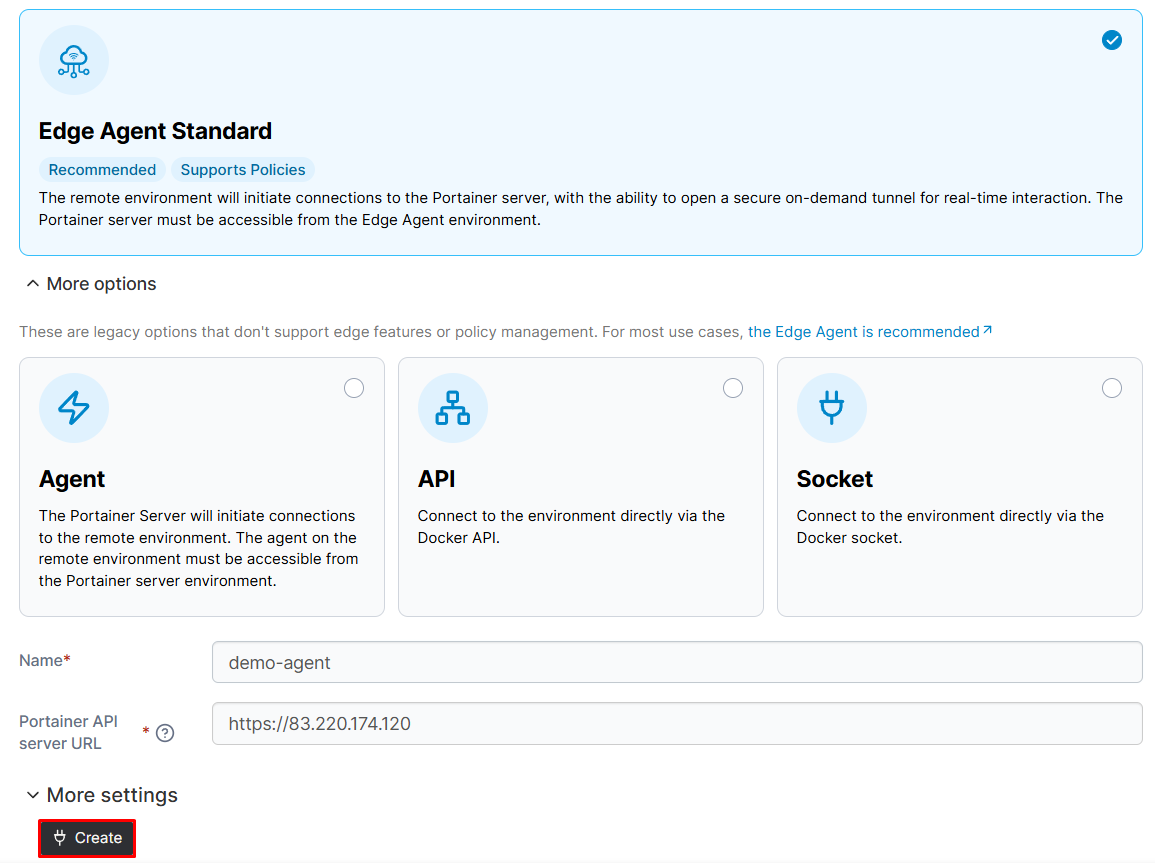Viewport: 1155px width, 863px height.
Task: Select the Agent radio option
Action: (x=354, y=388)
